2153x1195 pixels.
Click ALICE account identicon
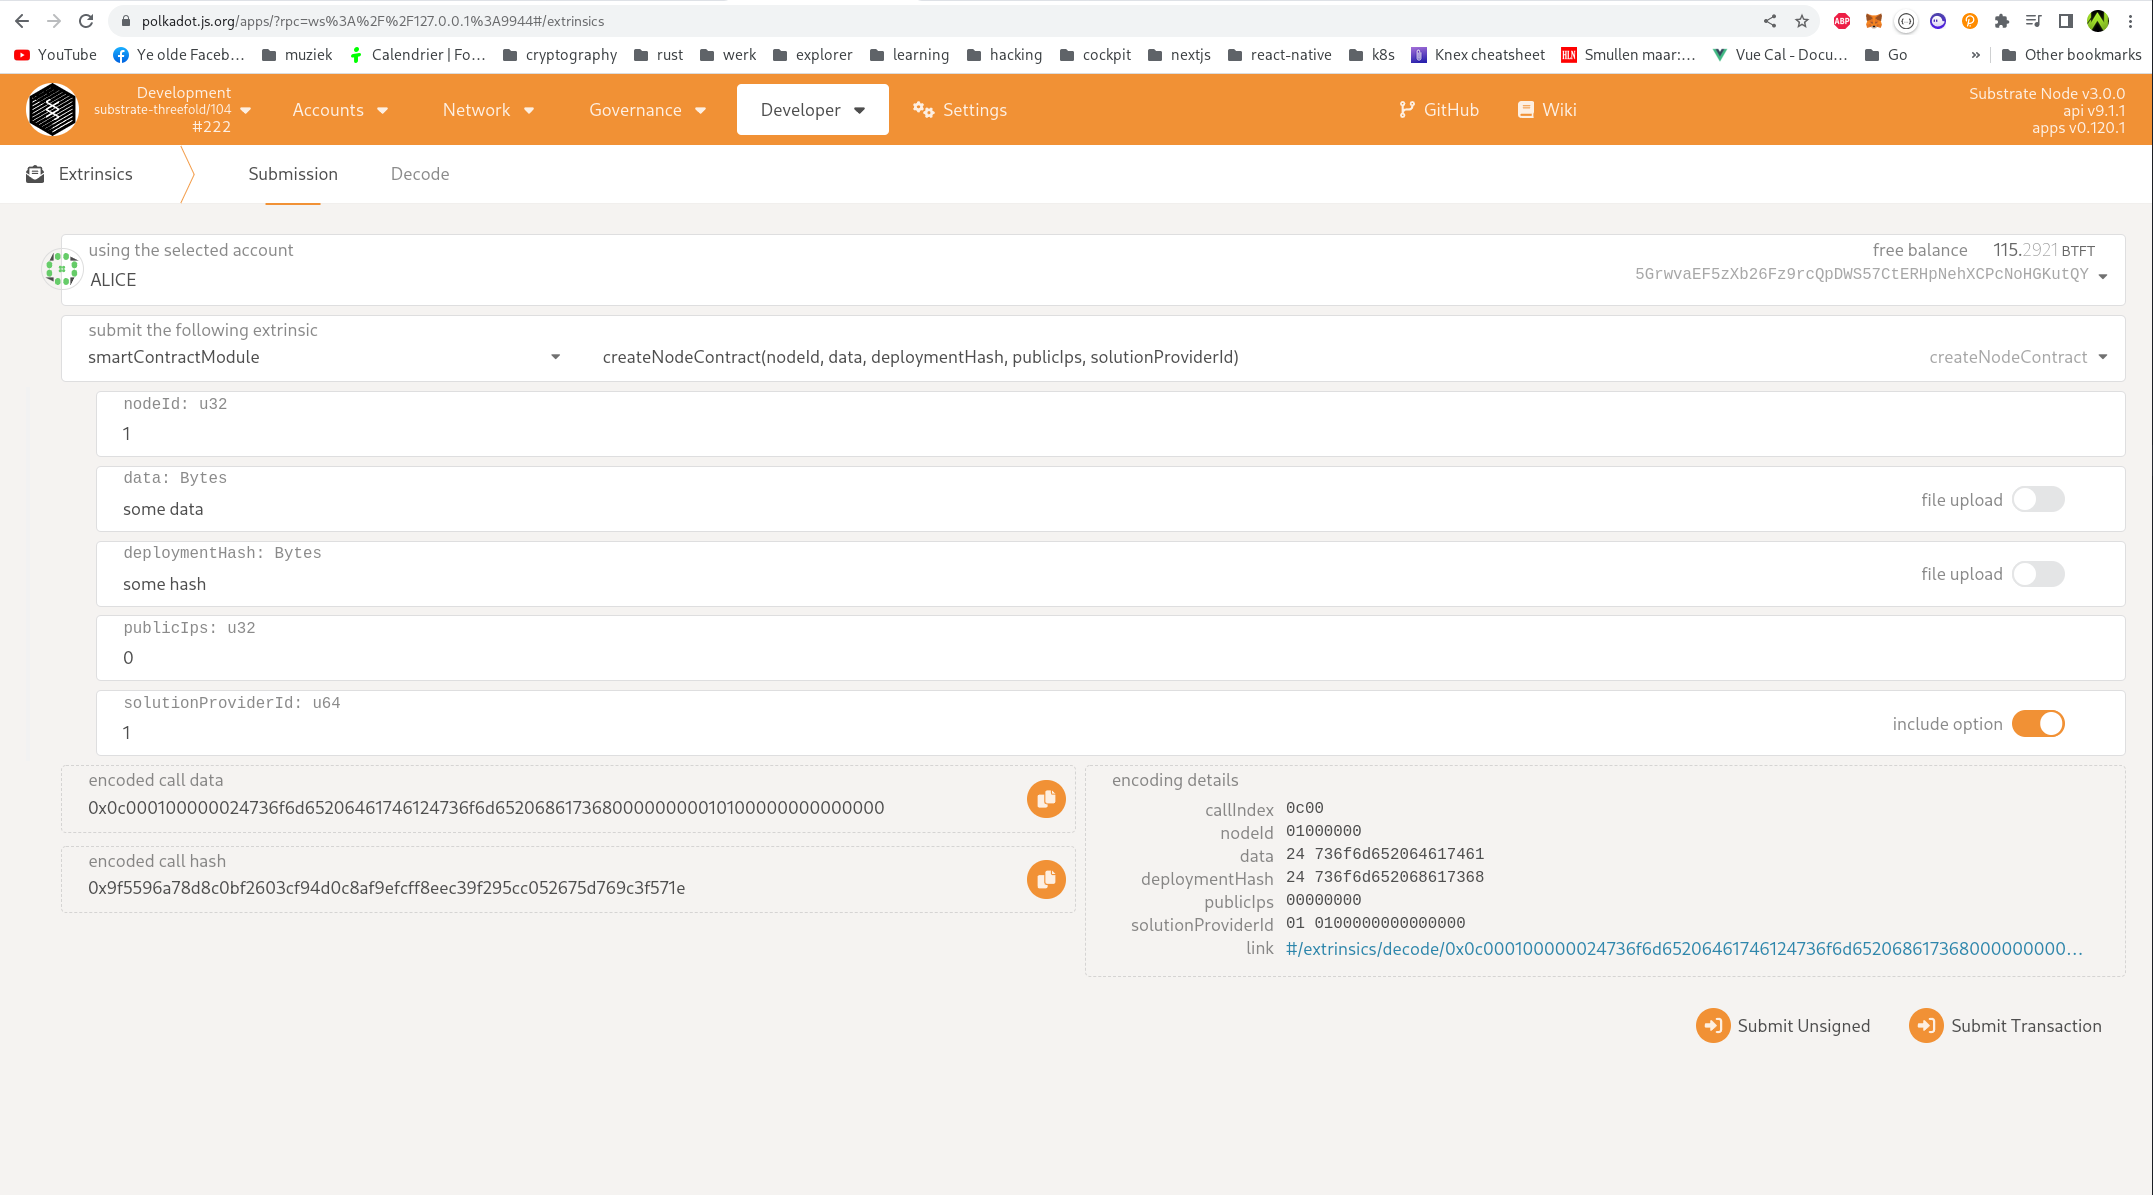(62, 269)
